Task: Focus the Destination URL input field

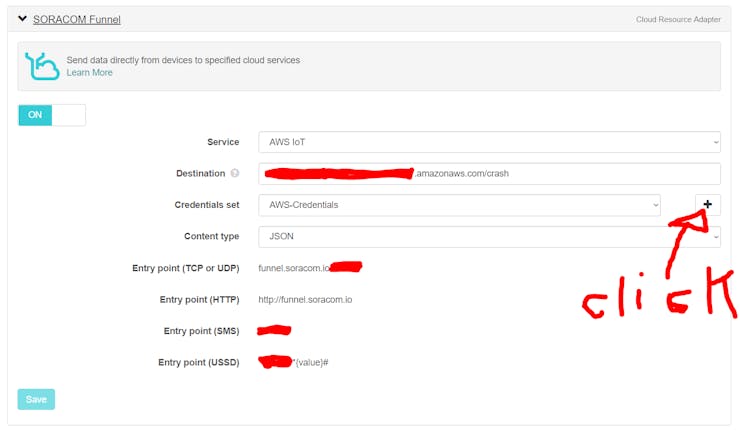Action: pos(489,174)
